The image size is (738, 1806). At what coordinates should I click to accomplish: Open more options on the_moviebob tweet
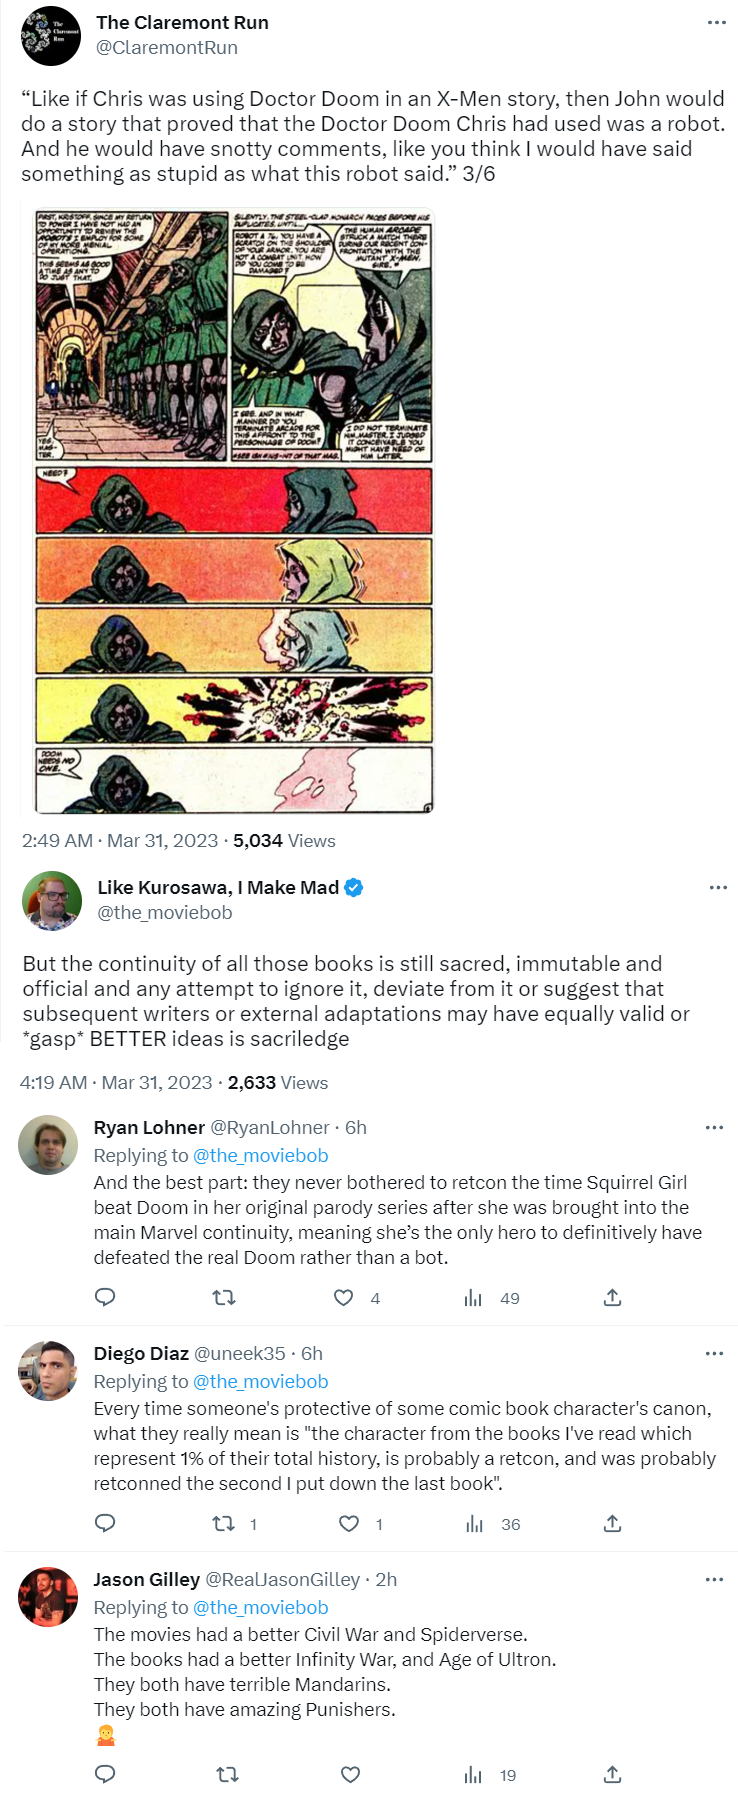(x=718, y=887)
